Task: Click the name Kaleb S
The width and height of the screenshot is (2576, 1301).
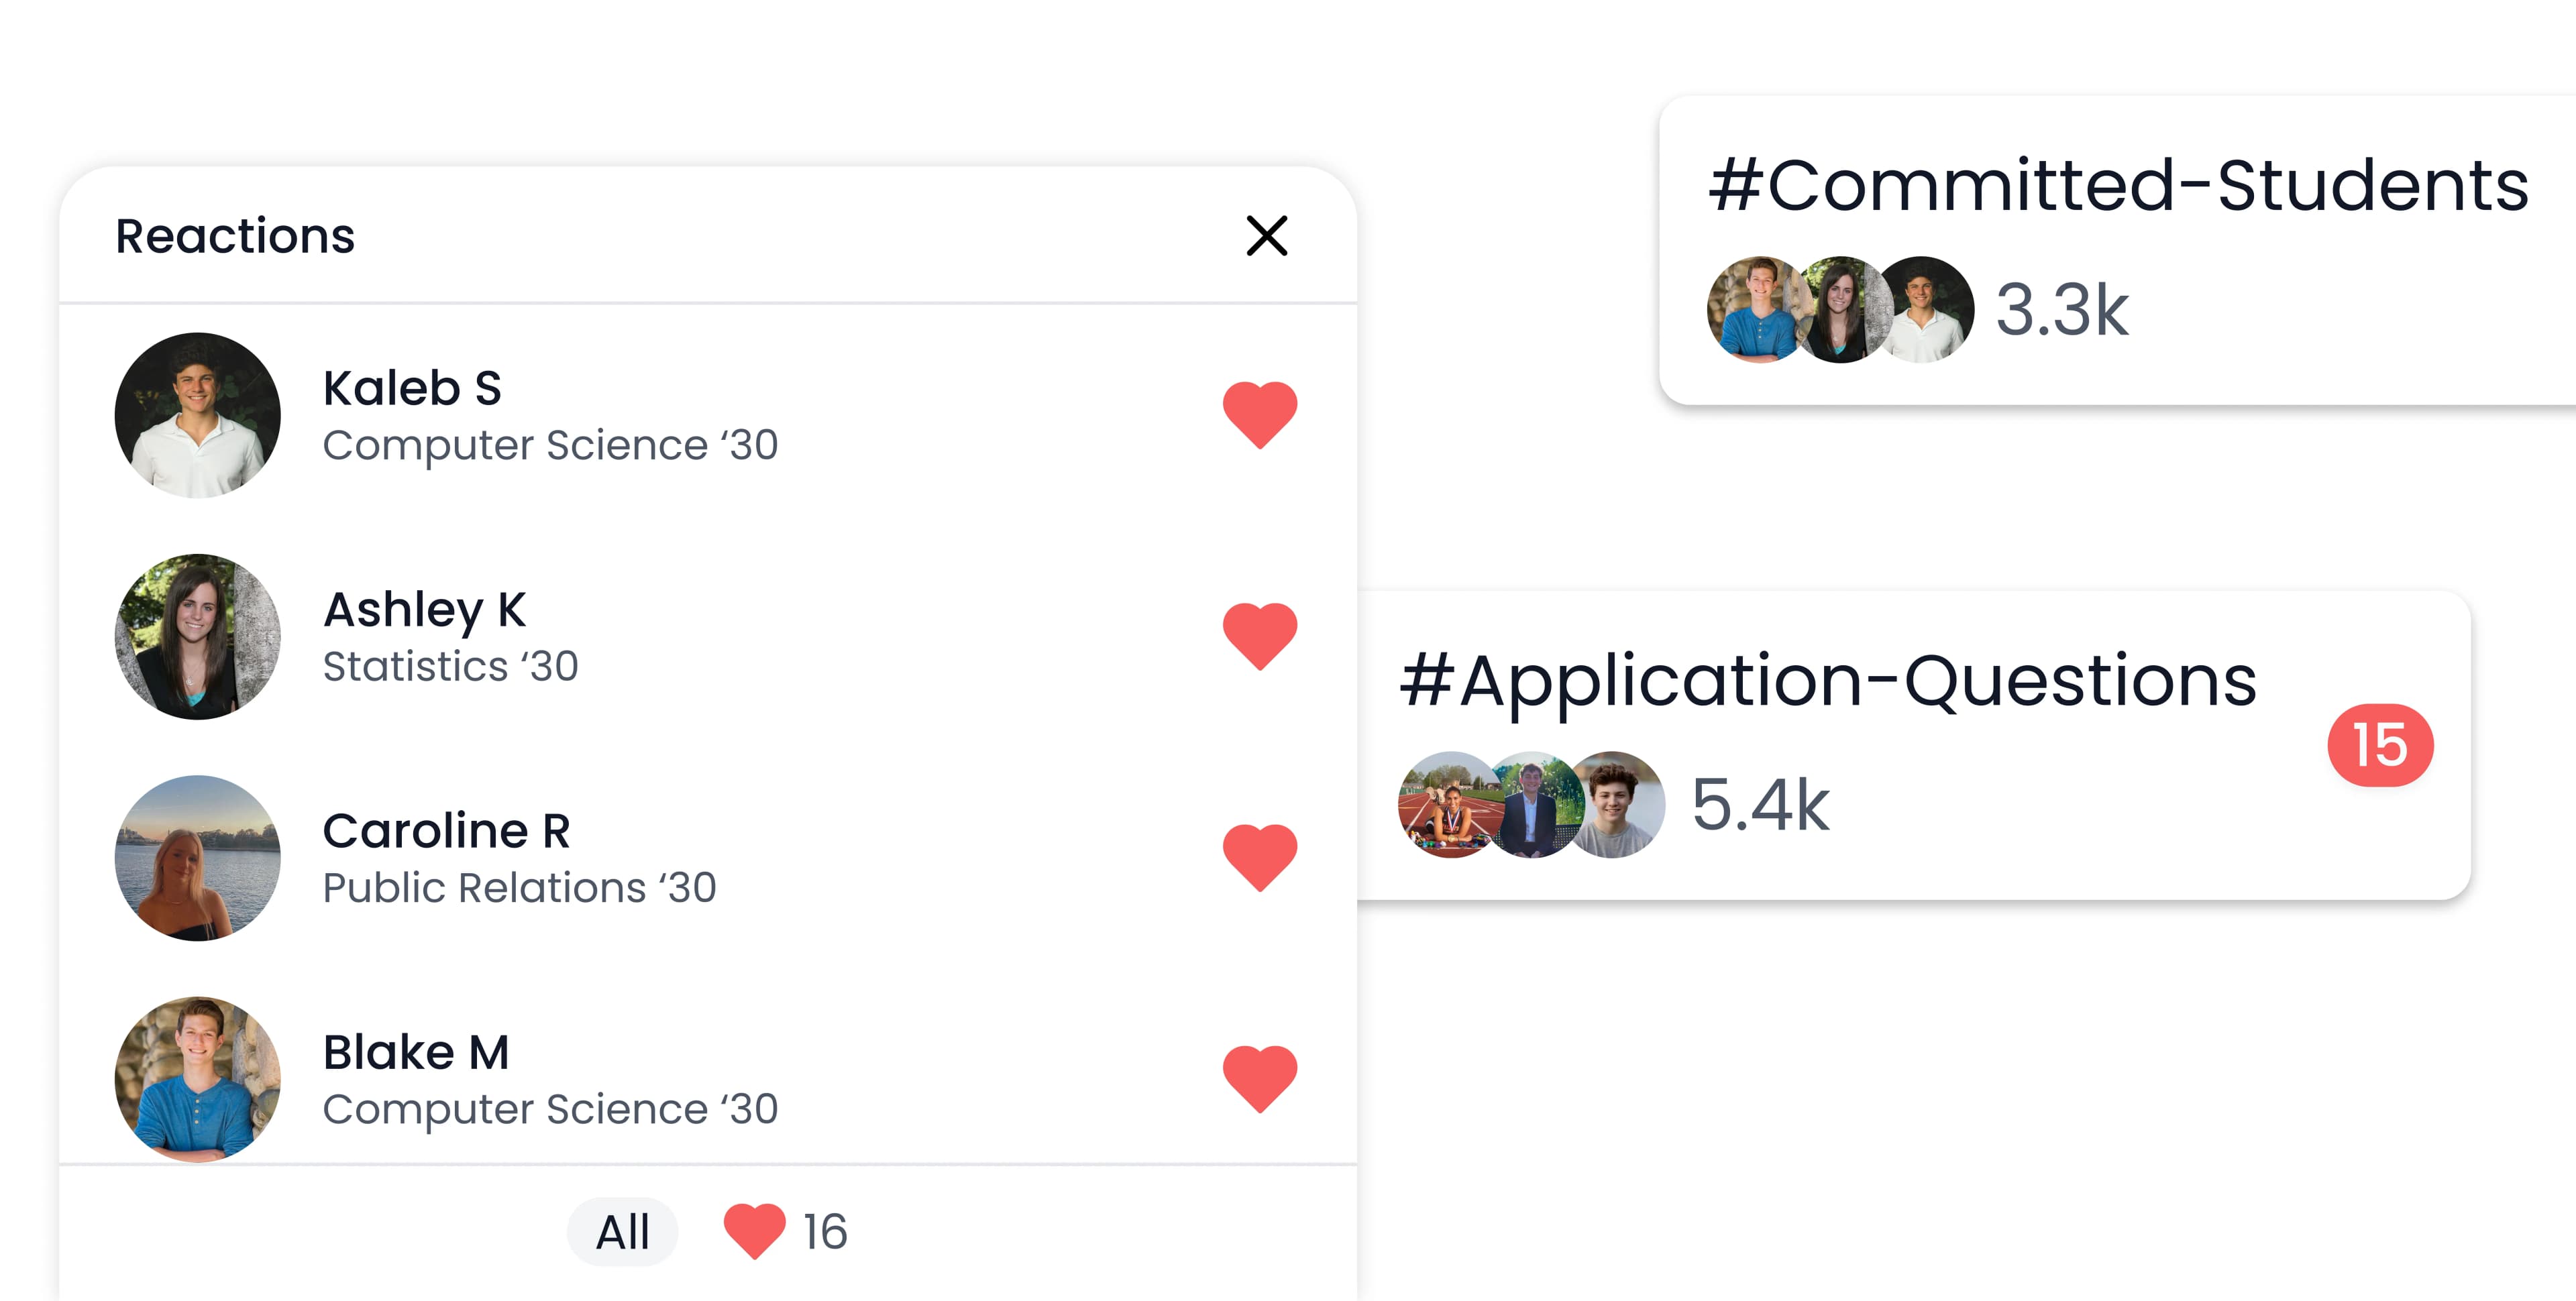Action: click(x=412, y=388)
